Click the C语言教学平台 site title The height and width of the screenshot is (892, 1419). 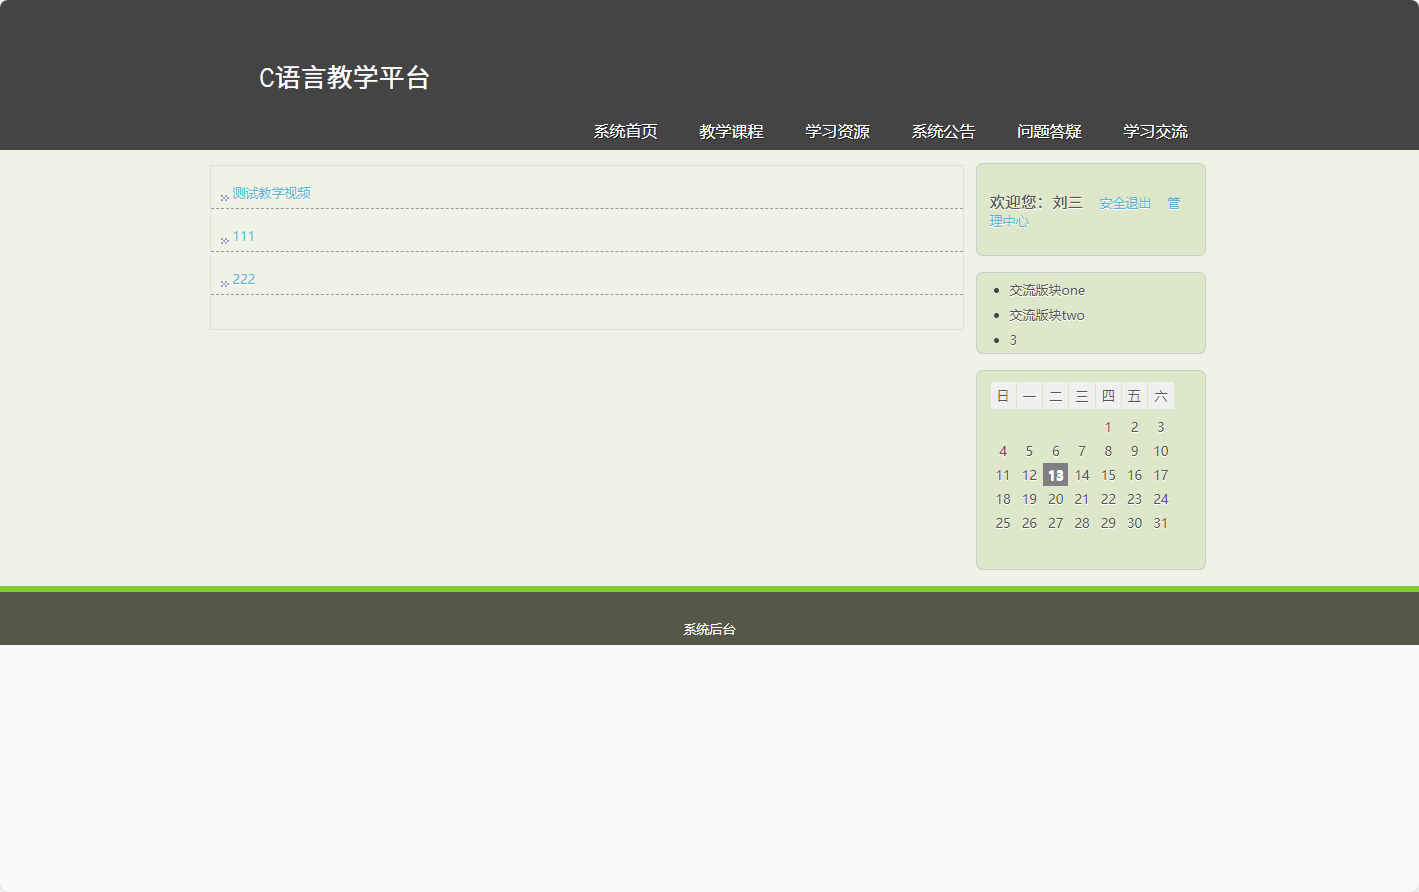tap(344, 78)
